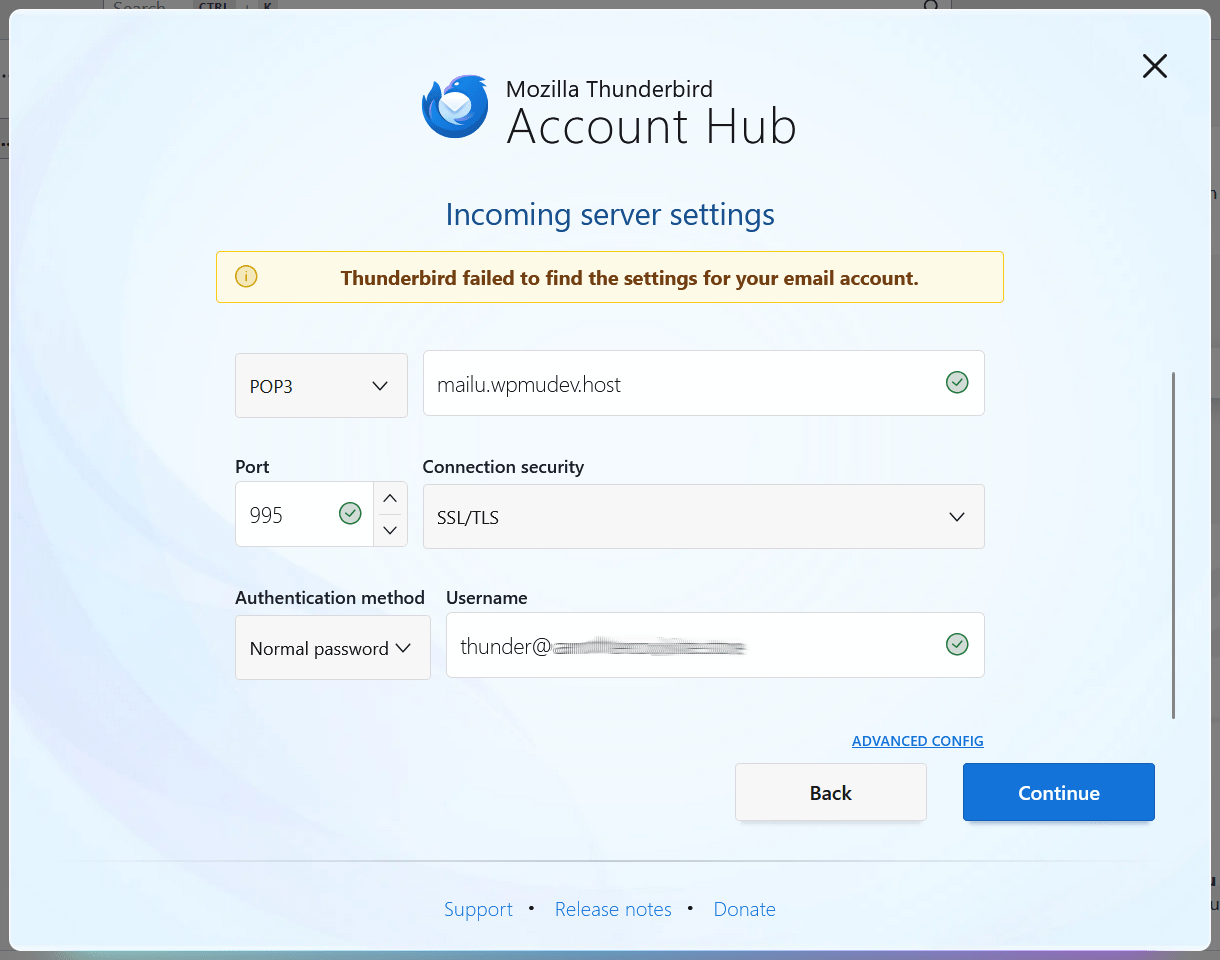Screen dimensions: 1220x960
Task: Decrement the port number with the down arrow
Action: coord(389,530)
